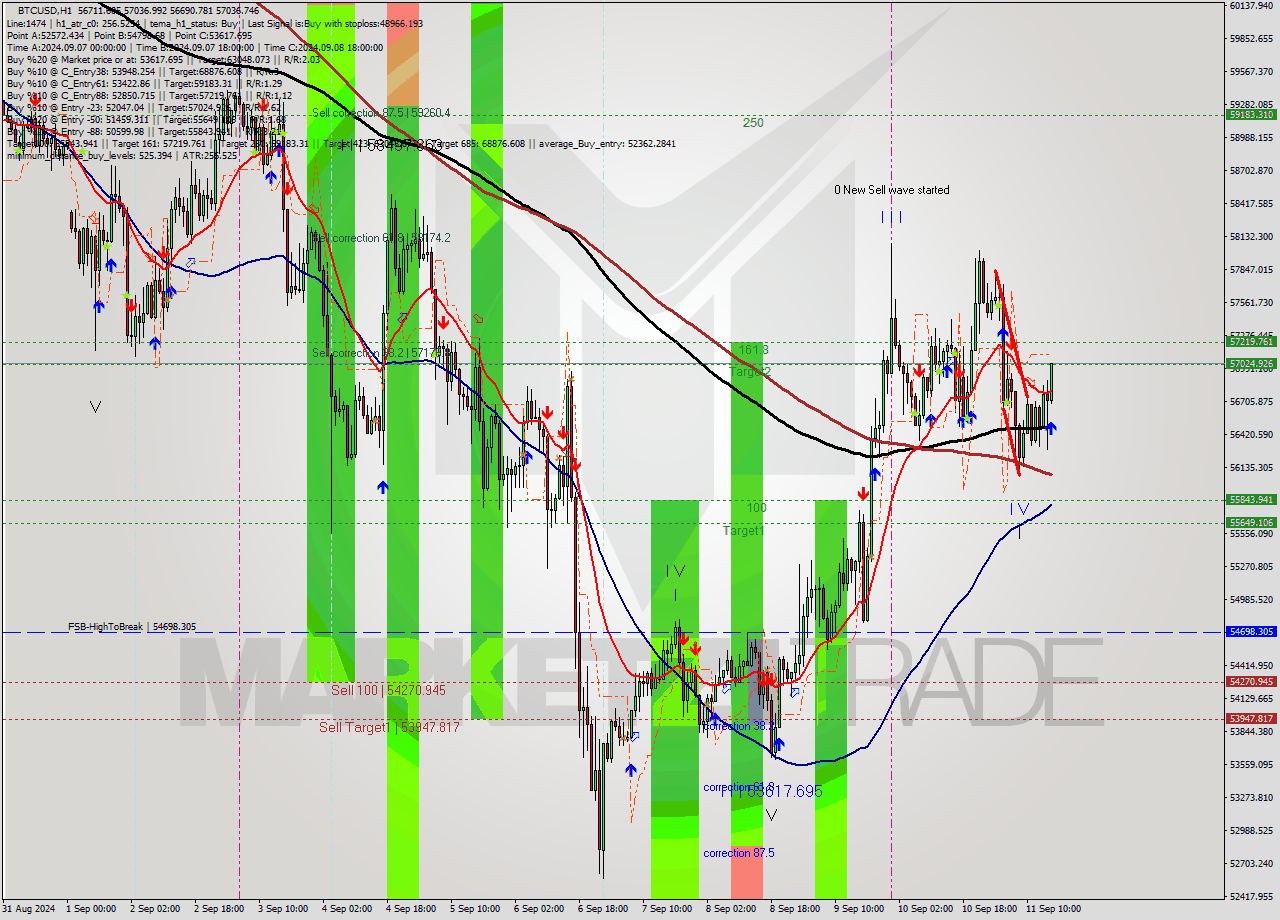Click the 'Sell 100 | 54270.945' label

point(389,690)
